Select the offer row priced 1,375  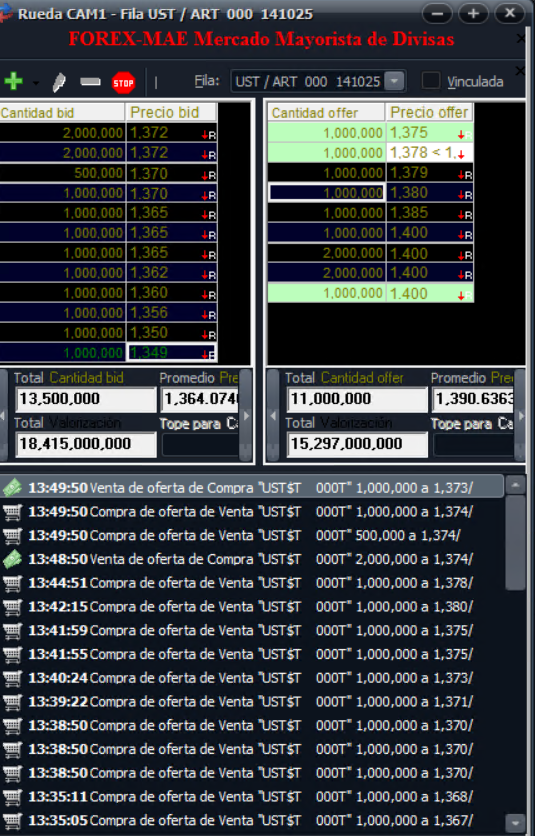coord(370,133)
